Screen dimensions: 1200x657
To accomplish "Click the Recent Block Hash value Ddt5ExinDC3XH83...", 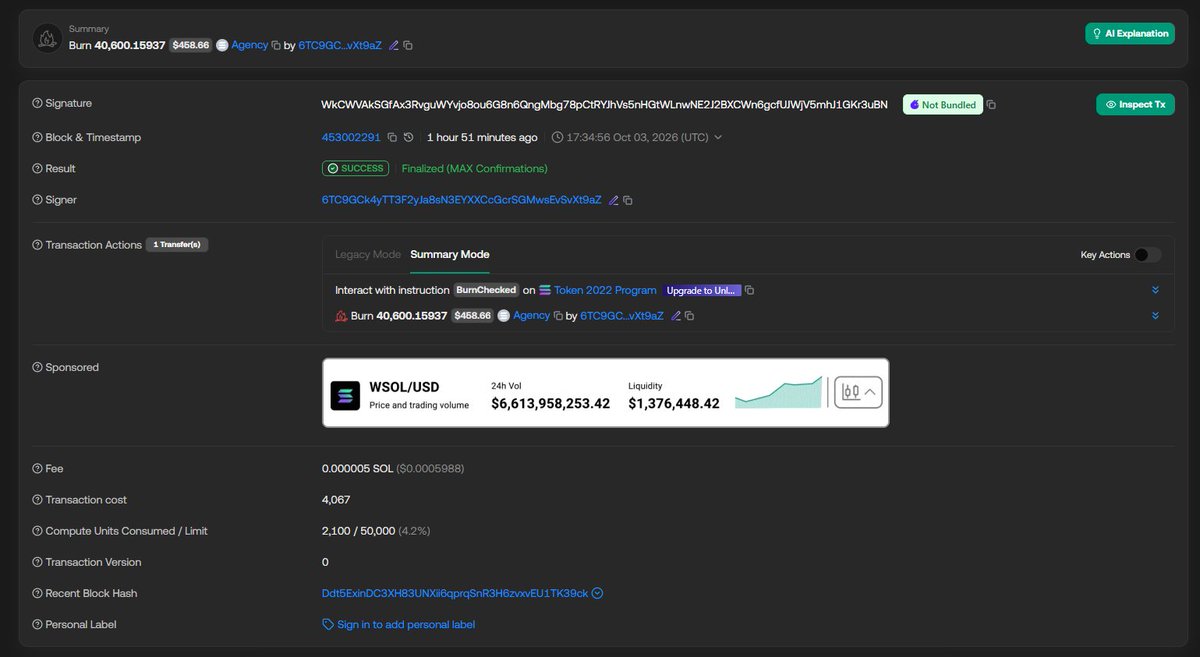I will [x=455, y=593].
